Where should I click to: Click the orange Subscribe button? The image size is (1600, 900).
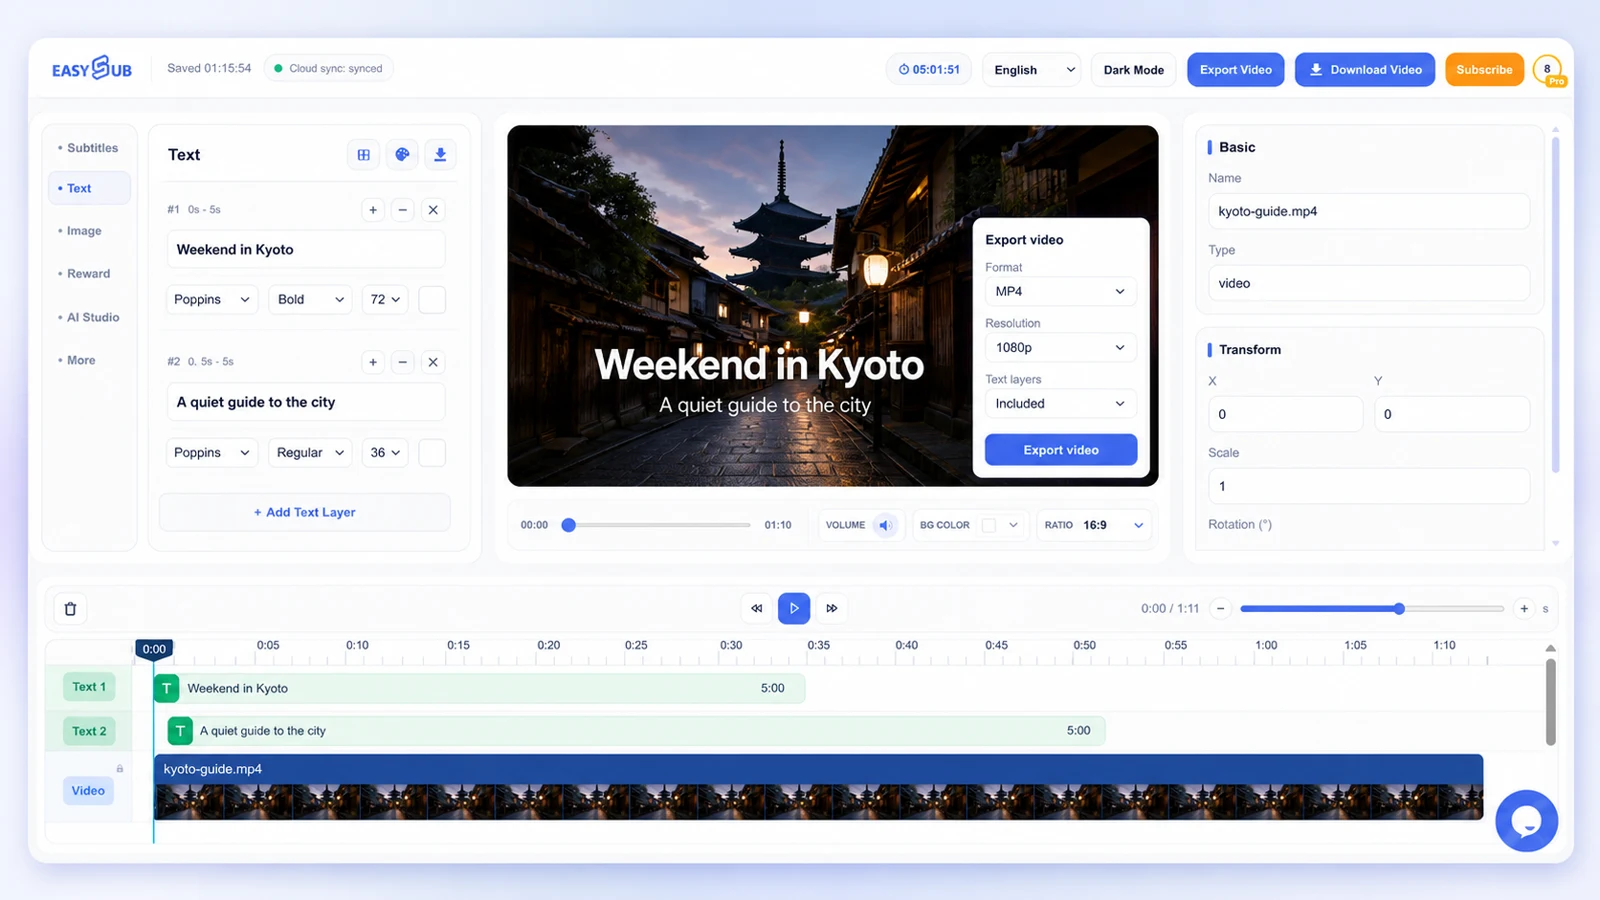pos(1484,70)
